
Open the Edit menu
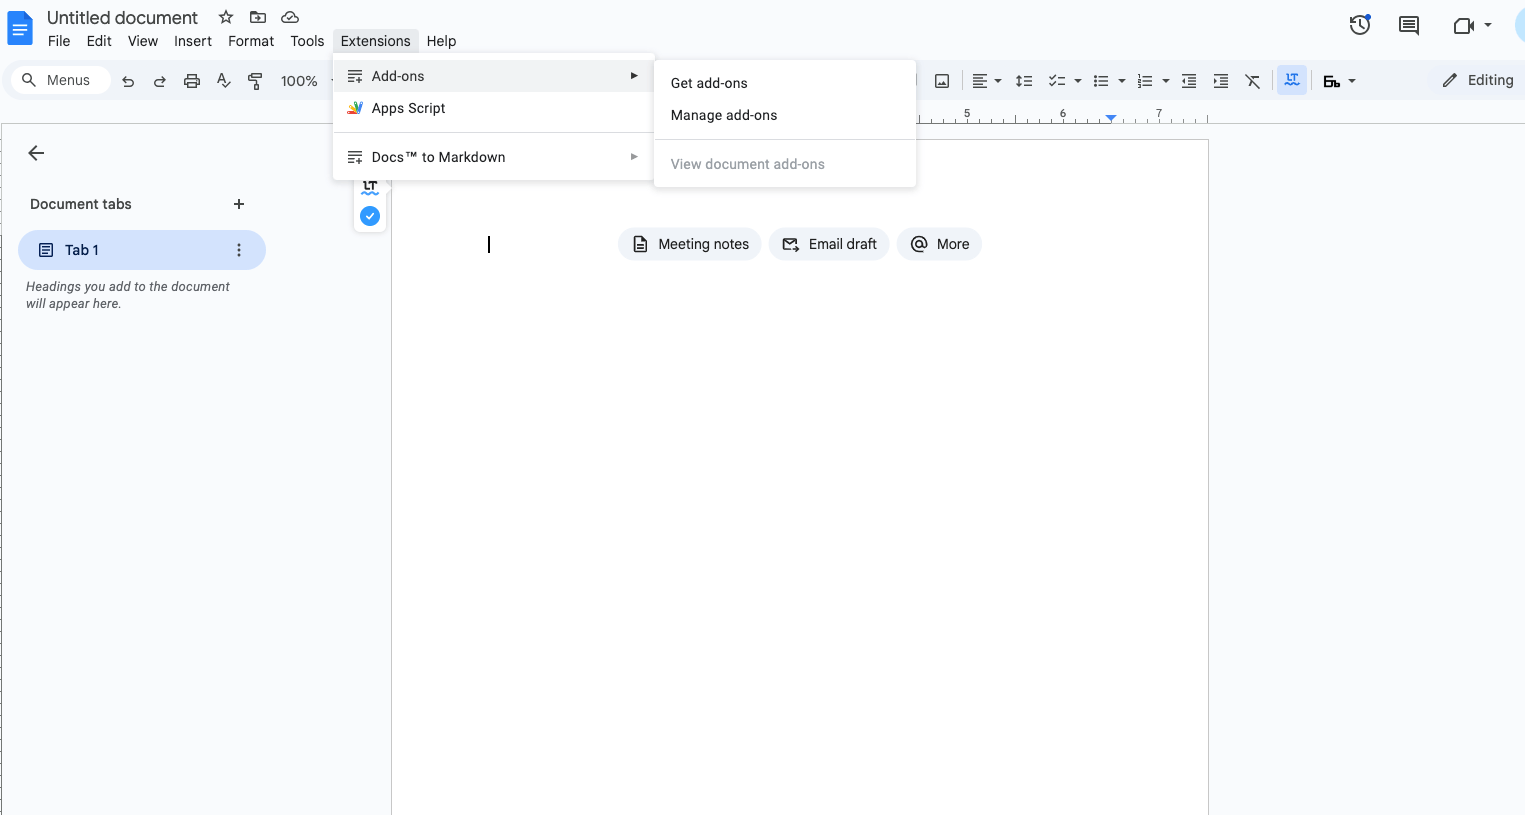click(99, 41)
